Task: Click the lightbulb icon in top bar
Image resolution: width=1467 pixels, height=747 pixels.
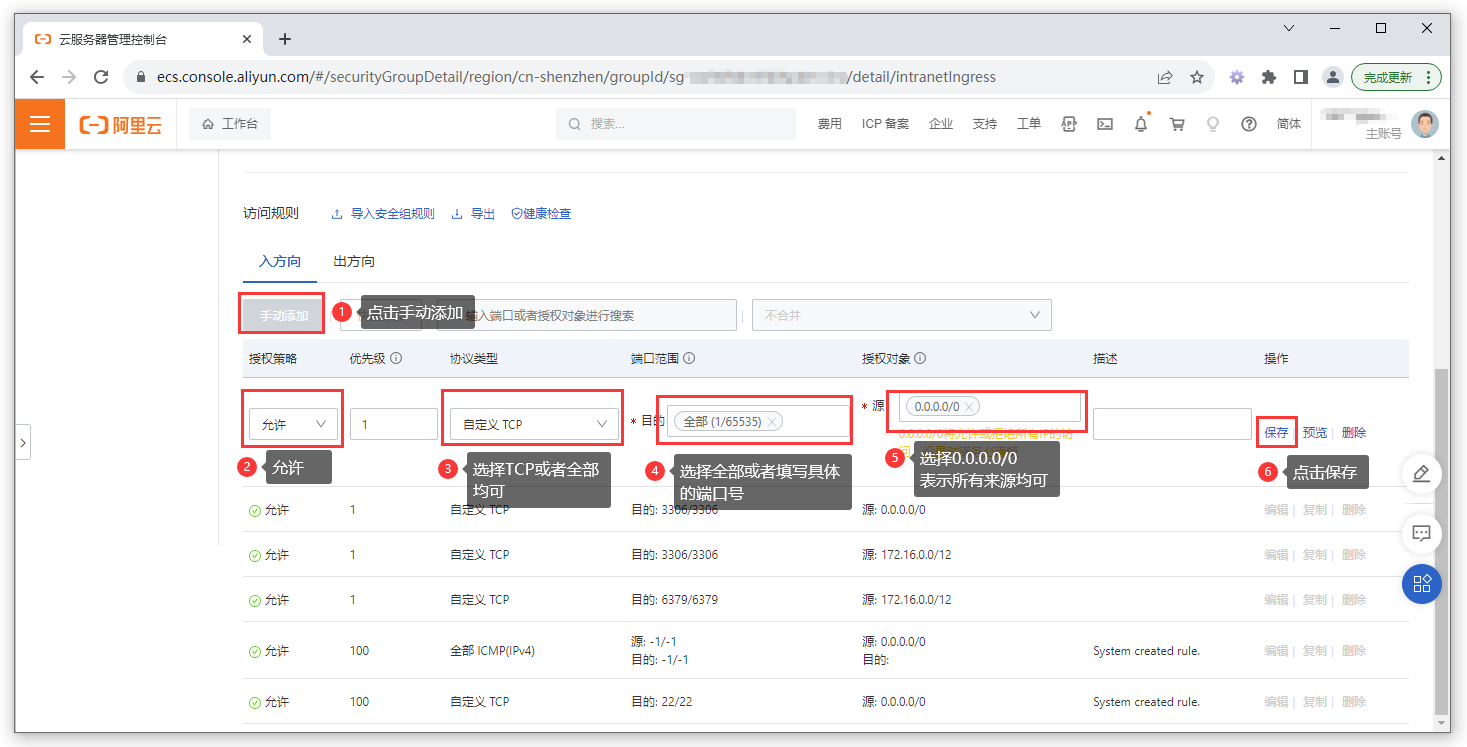Action: coord(1213,123)
